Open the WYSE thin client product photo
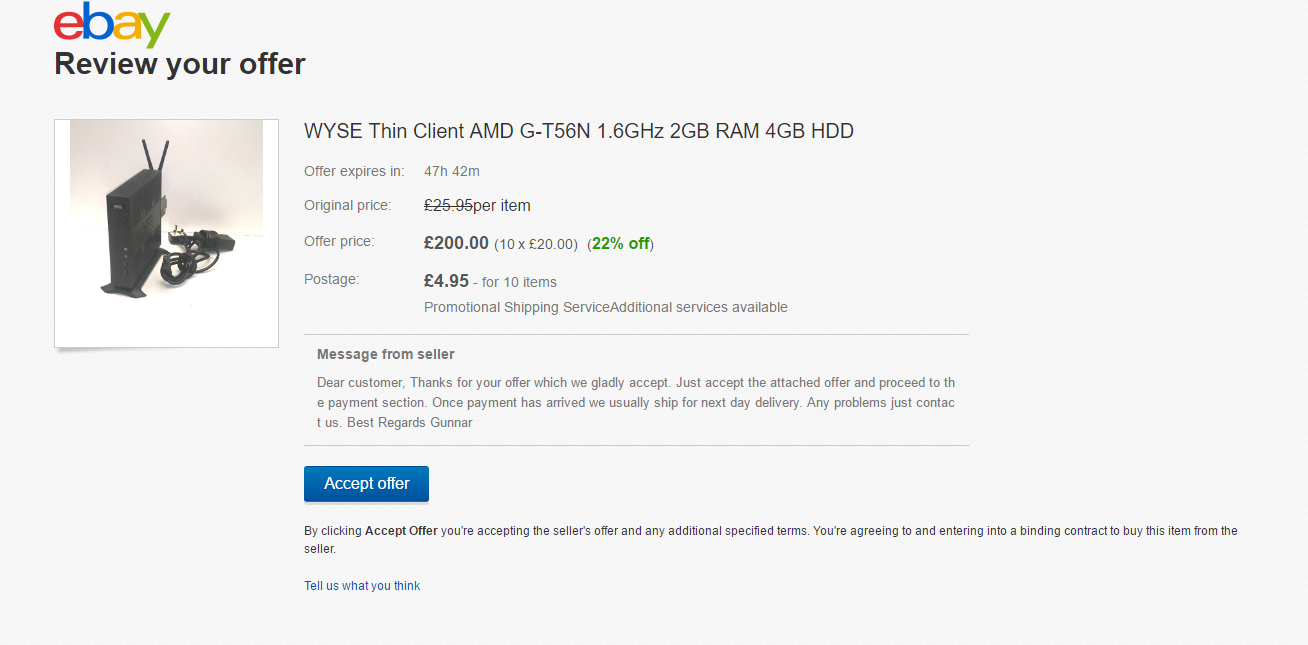The width and height of the screenshot is (1308, 645). pos(166,233)
